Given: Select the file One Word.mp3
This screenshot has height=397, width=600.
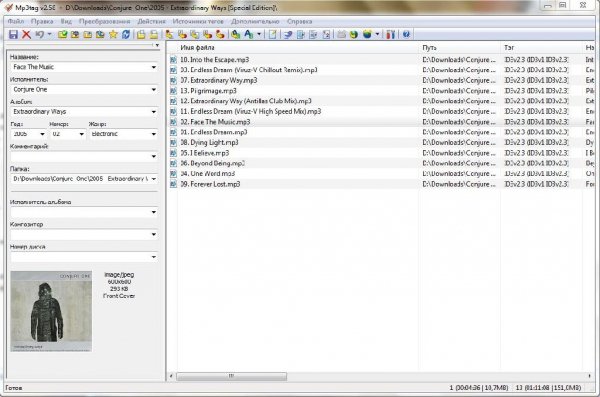Looking at the screenshot, I should 208,173.
